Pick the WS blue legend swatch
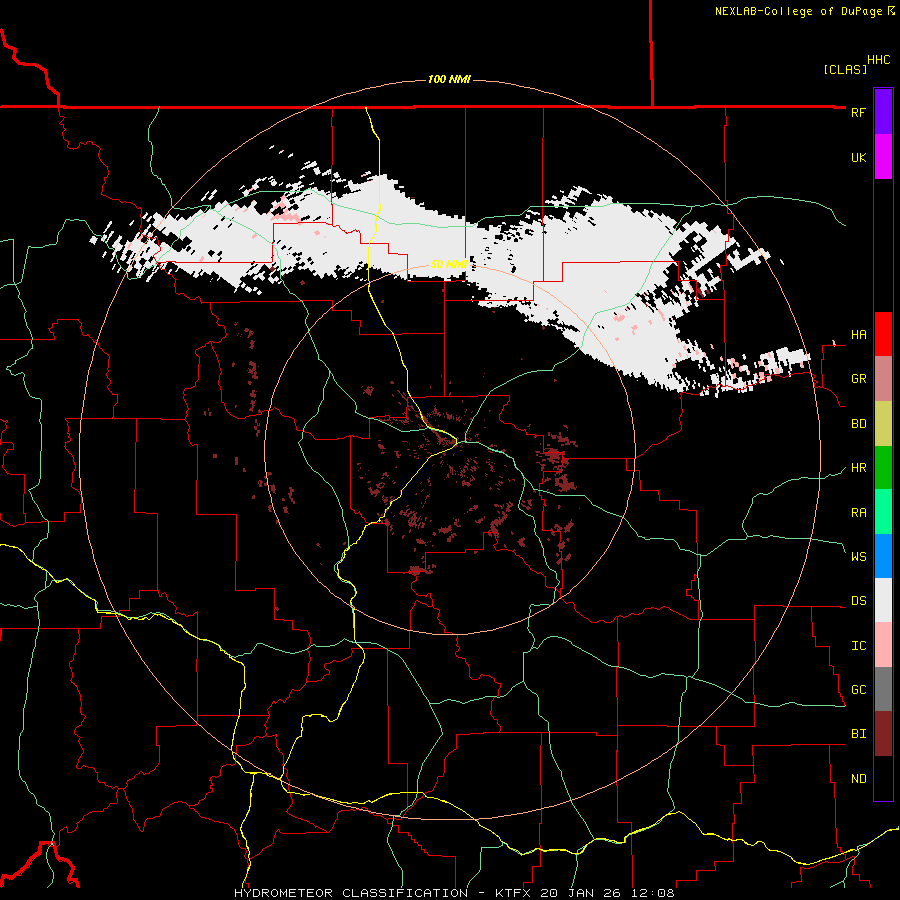 883,556
